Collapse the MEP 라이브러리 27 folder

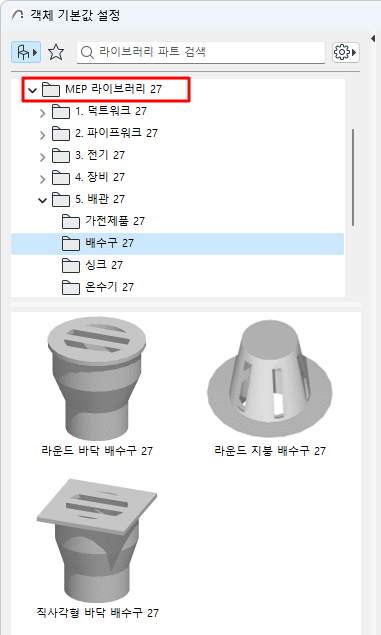coord(32,90)
